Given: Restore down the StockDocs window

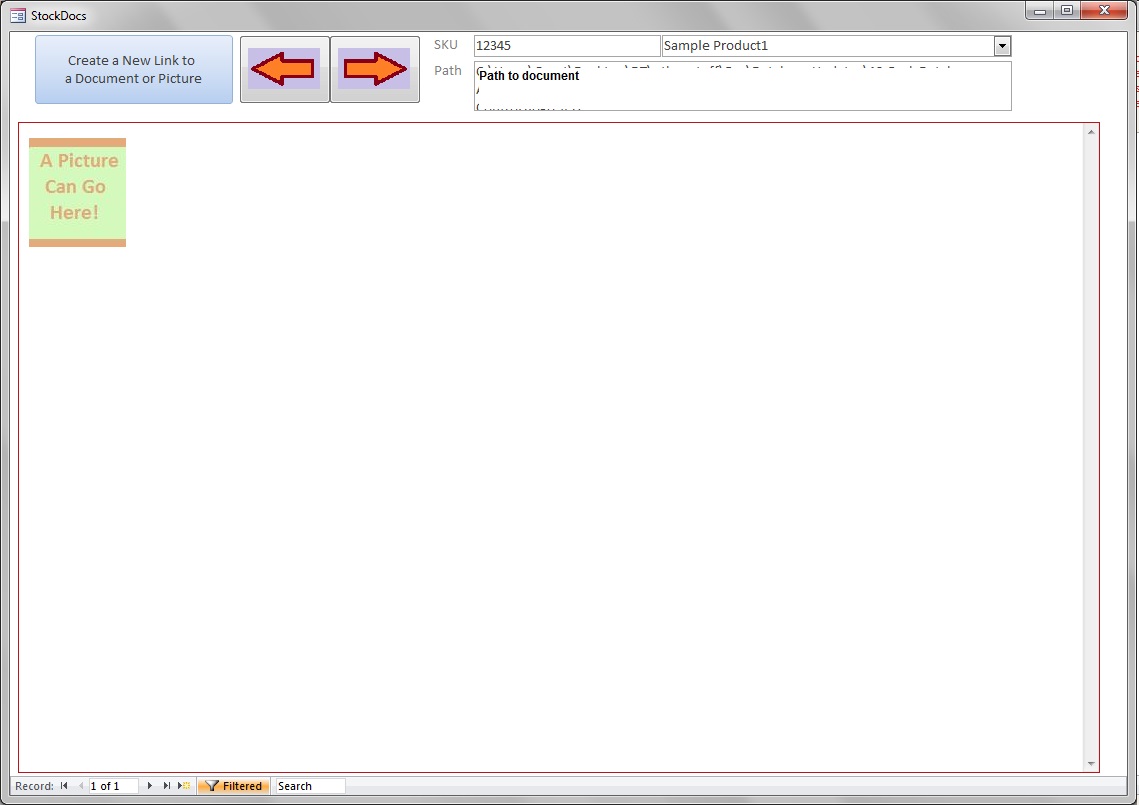Looking at the screenshot, I should [x=1067, y=10].
